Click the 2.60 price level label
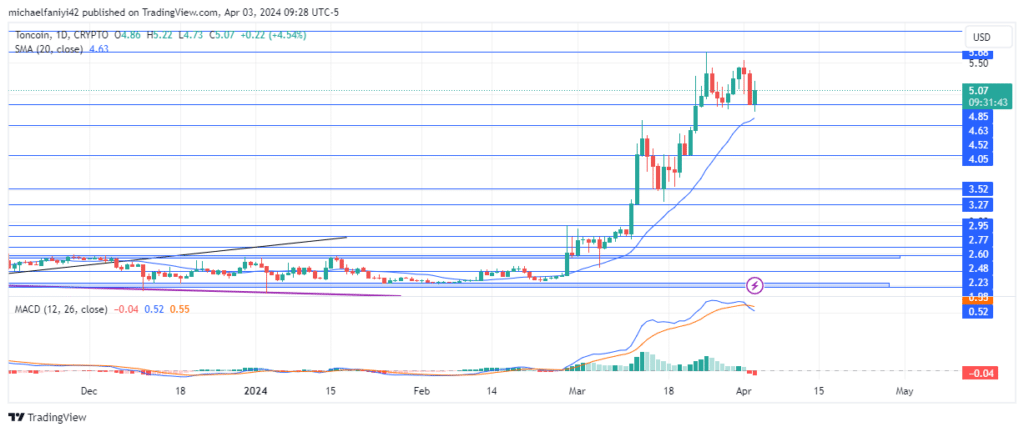Viewport: 1024px width, 432px height. pos(978,255)
